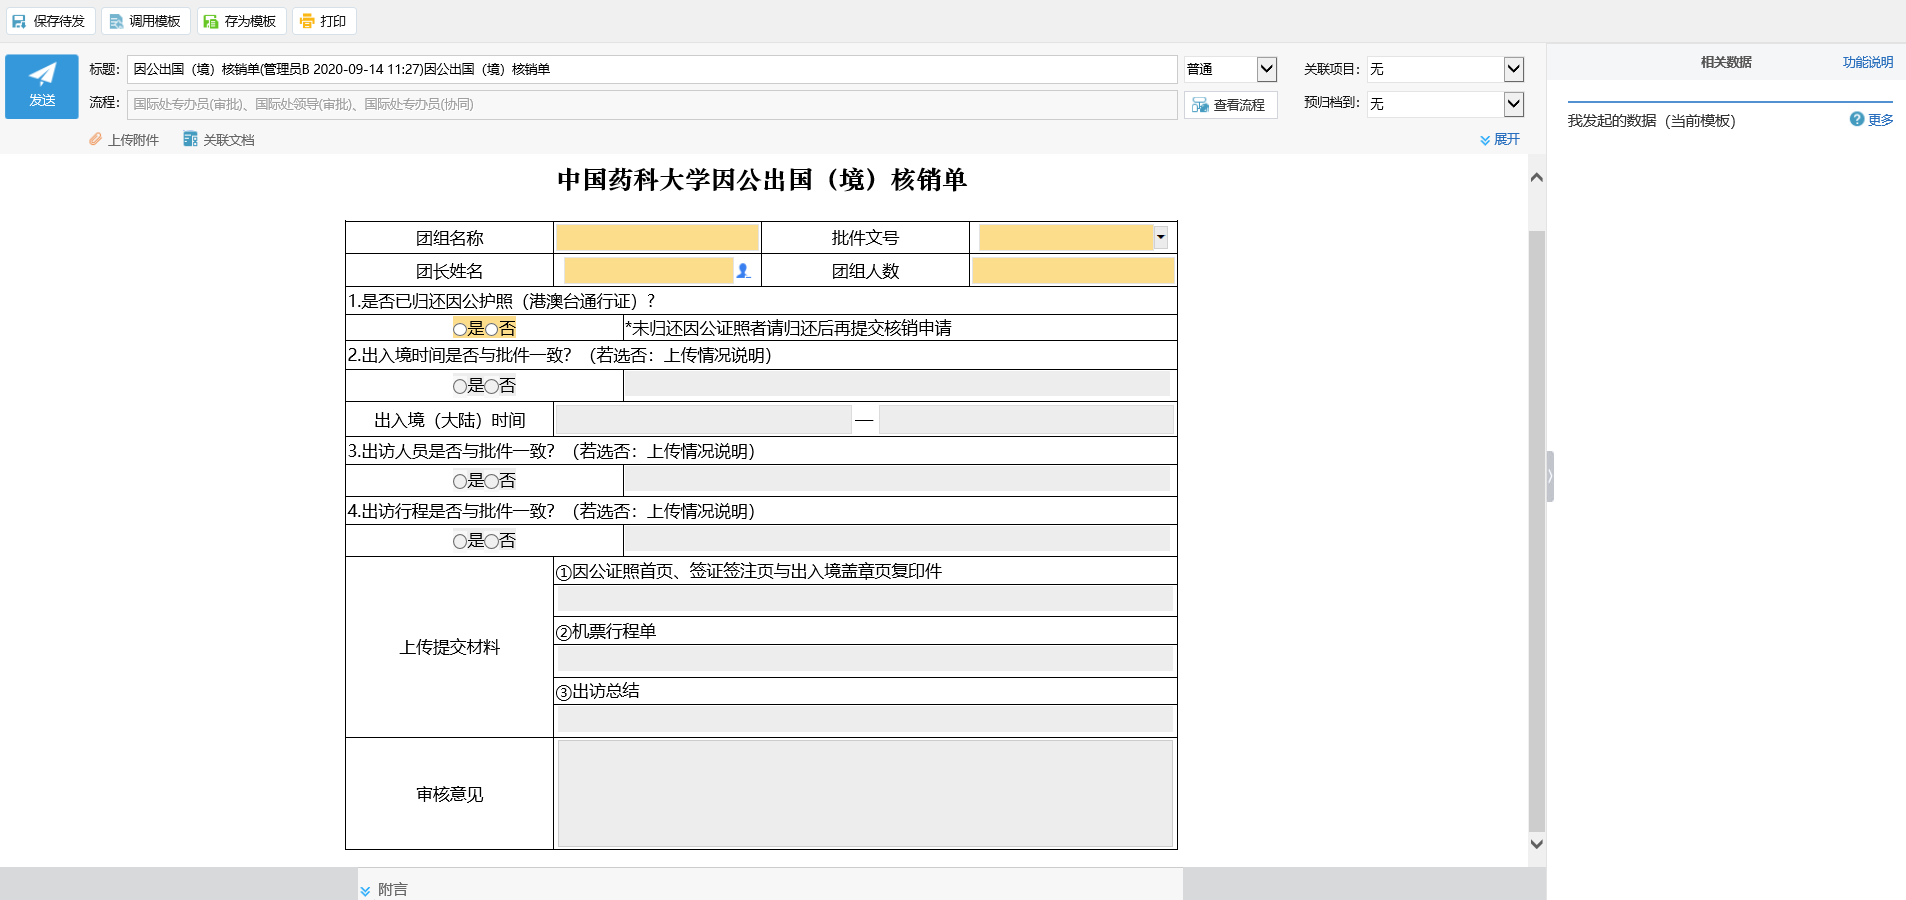Expand the header section via 展开
The width and height of the screenshot is (1906, 900).
(x=1500, y=140)
